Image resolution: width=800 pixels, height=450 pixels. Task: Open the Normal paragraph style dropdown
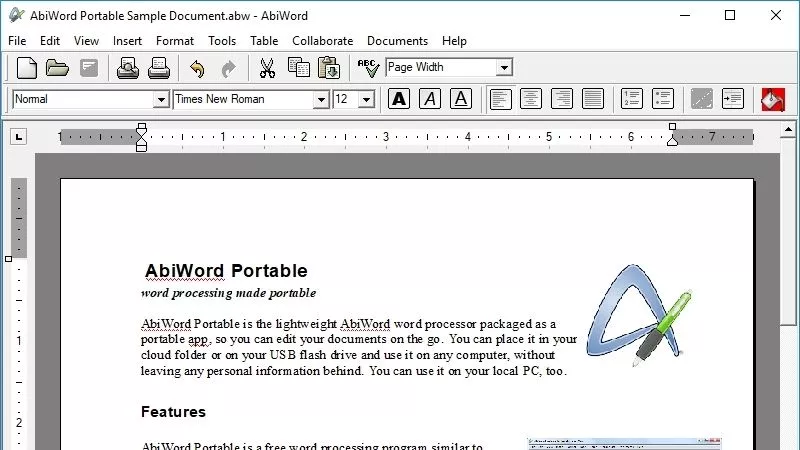click(x=160, y=100)
